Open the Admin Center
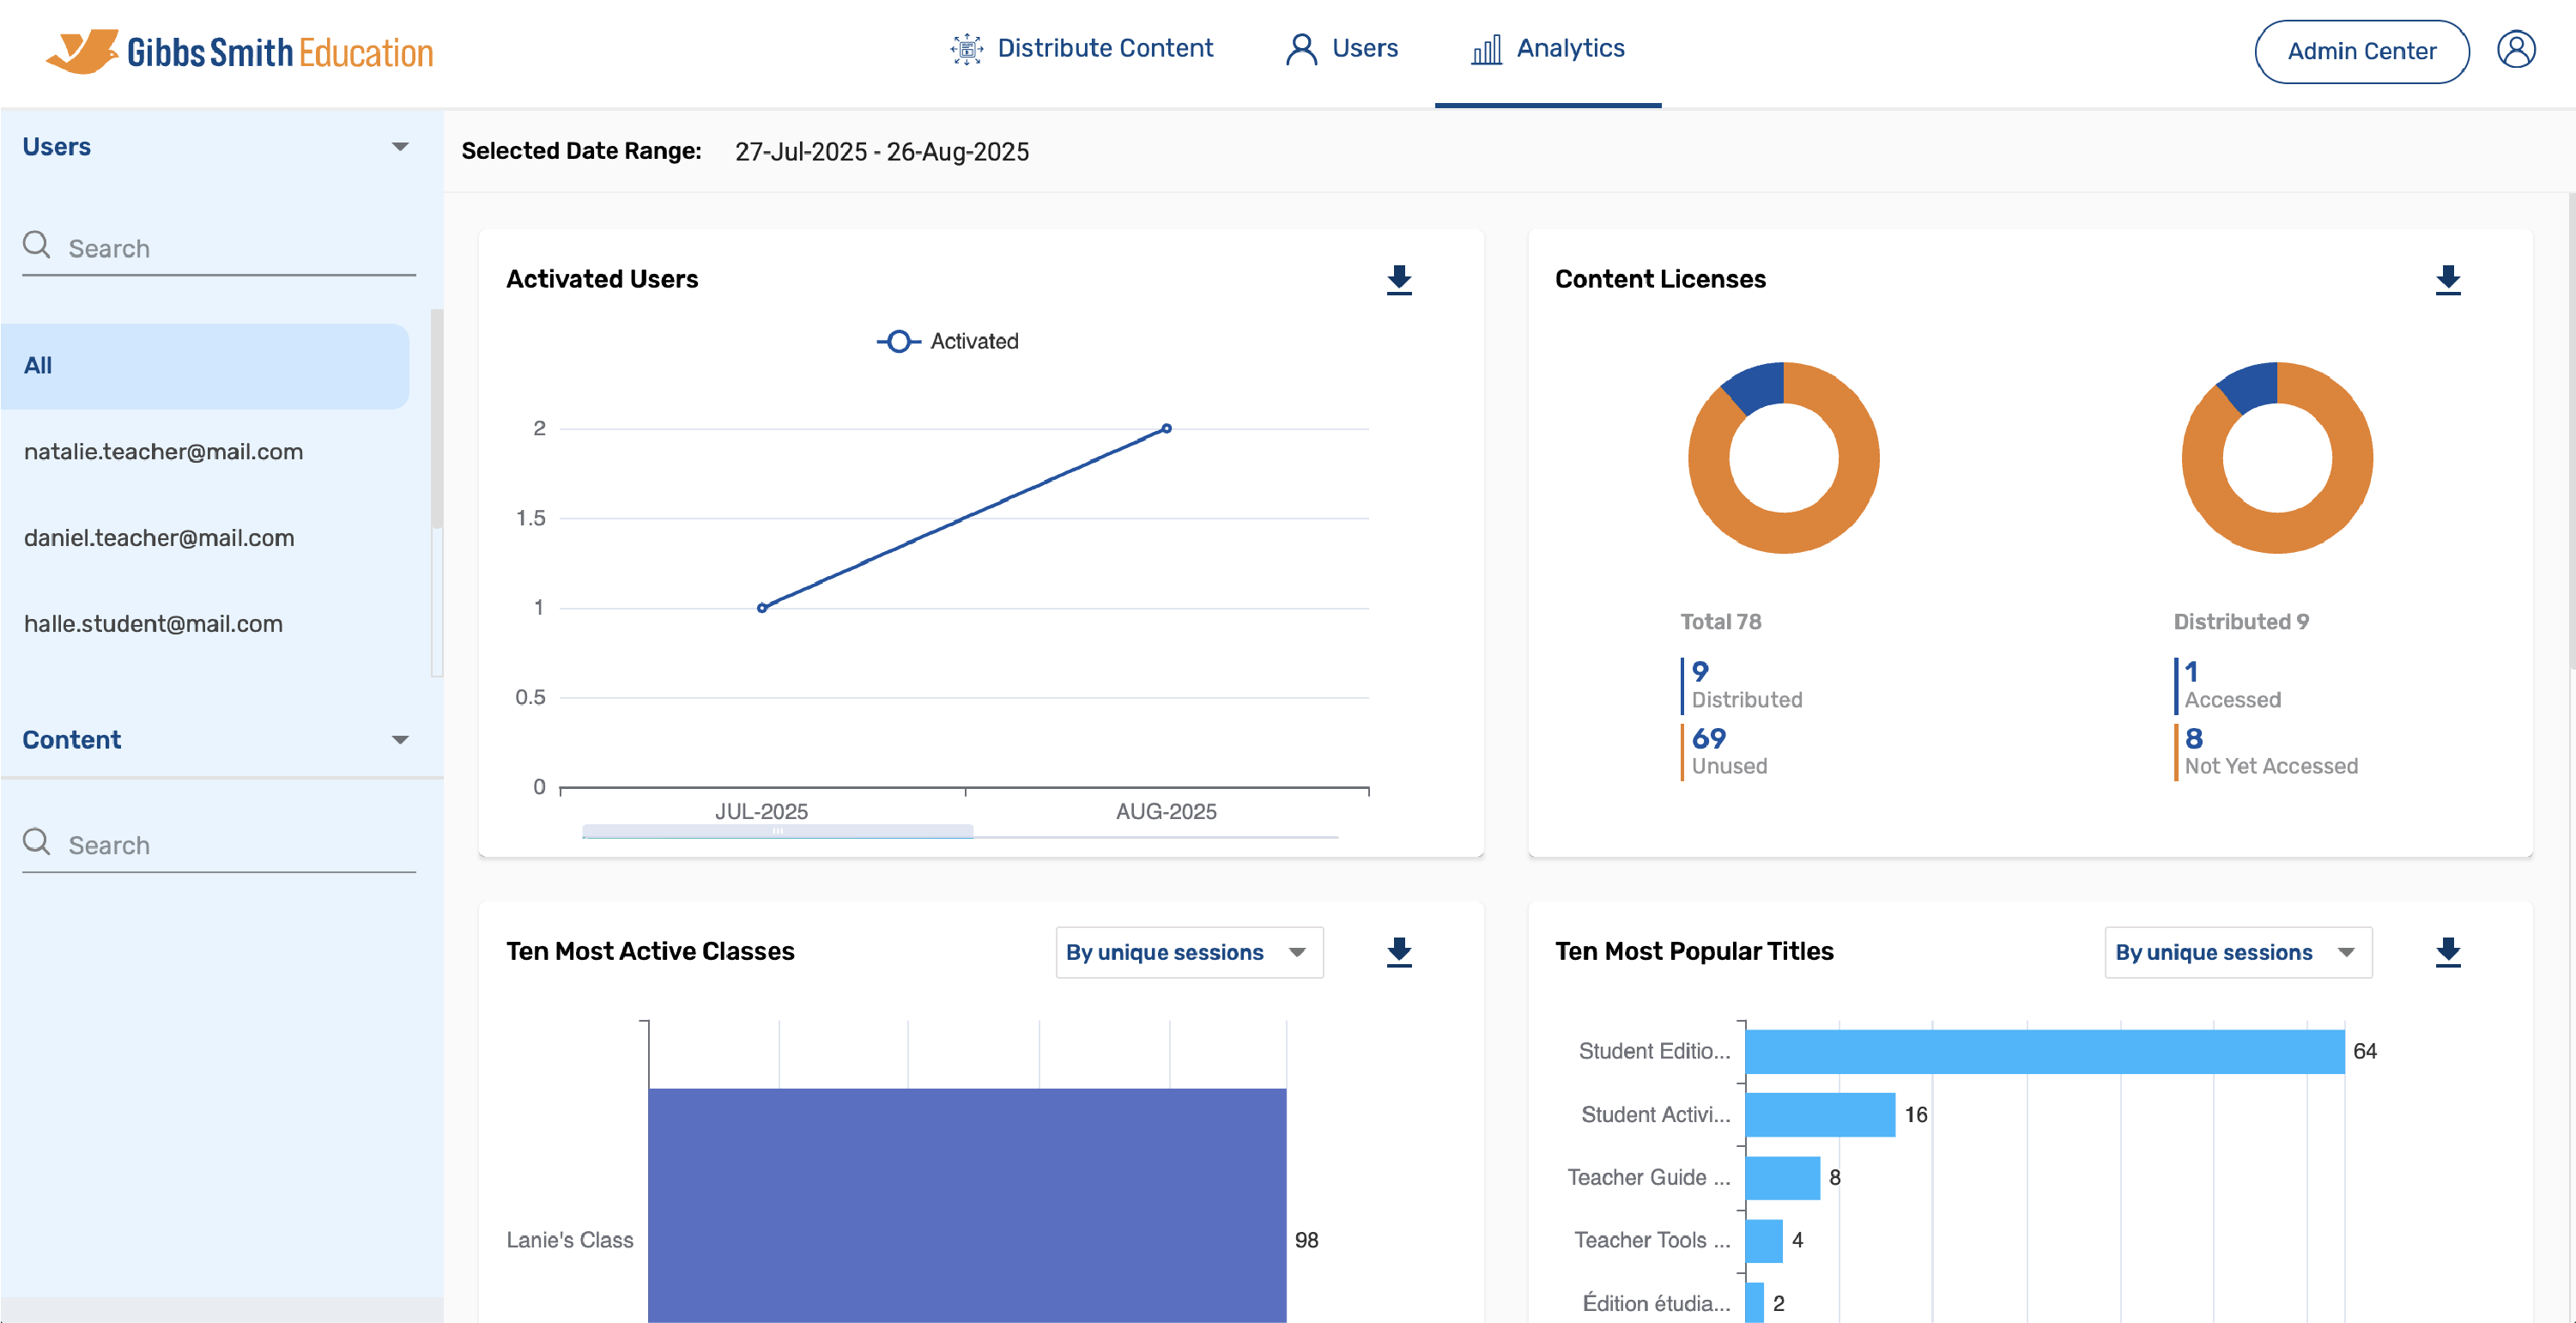 2361,51
